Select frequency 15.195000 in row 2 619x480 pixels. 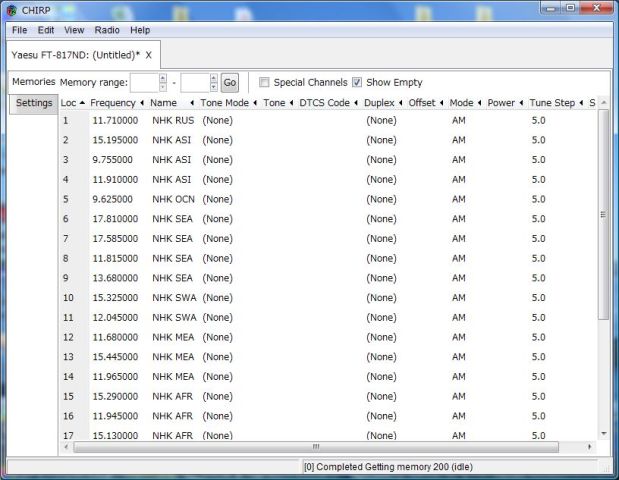115,140
